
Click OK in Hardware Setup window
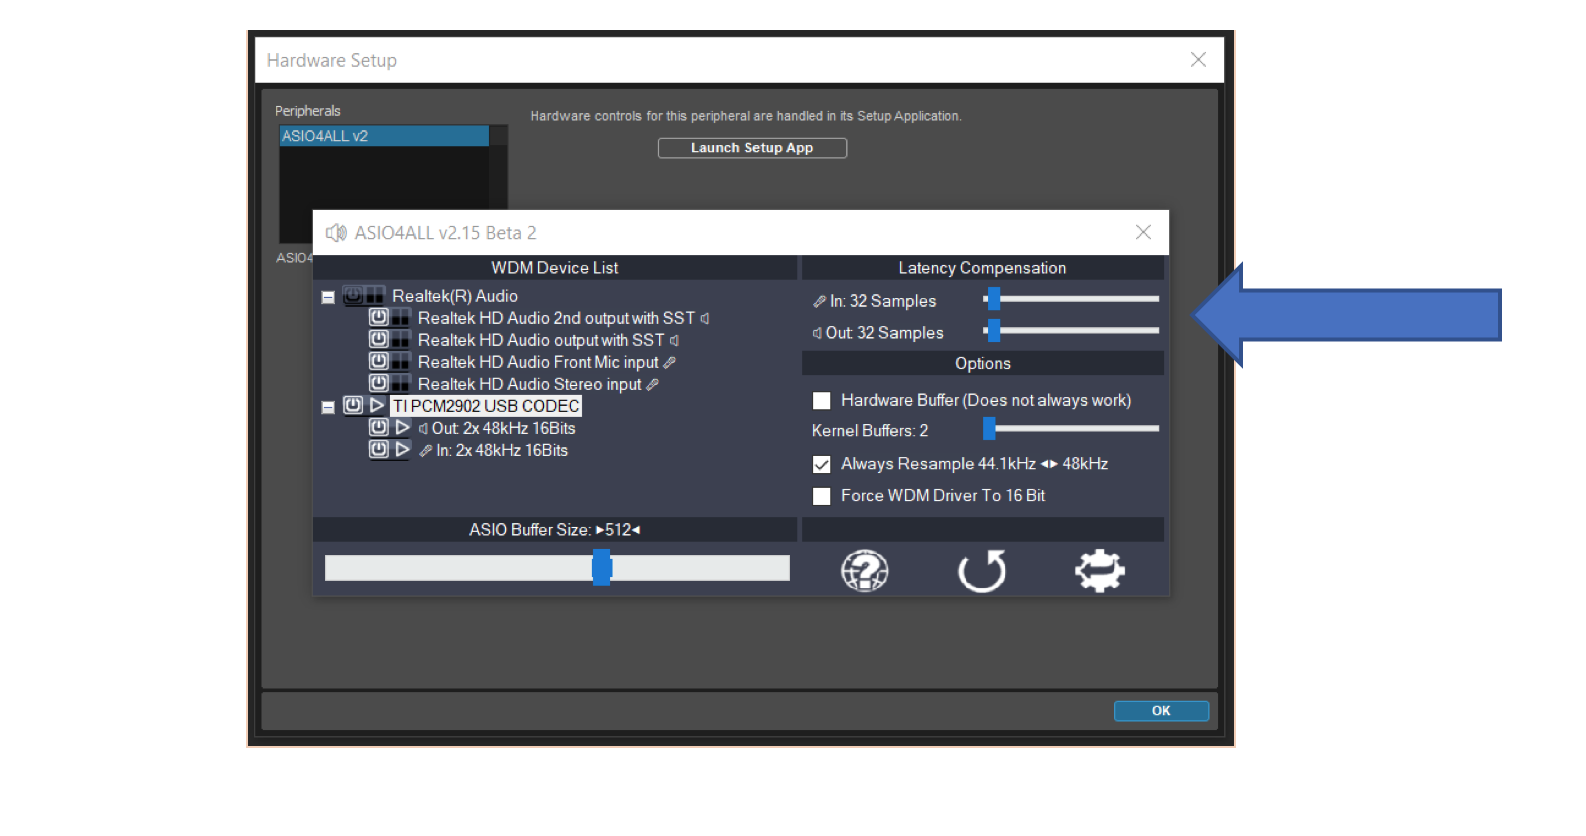tap(1161, 711)
